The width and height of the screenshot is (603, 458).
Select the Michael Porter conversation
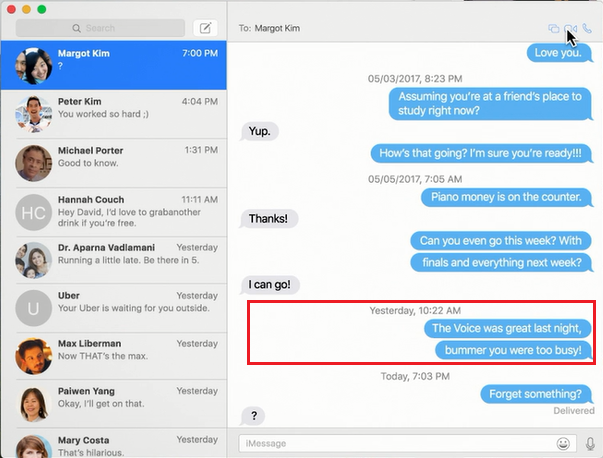click(114, 163)
